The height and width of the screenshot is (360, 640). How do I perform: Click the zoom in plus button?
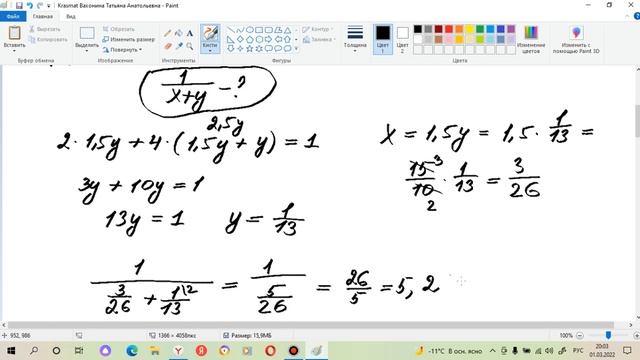(x=636, y=335)
